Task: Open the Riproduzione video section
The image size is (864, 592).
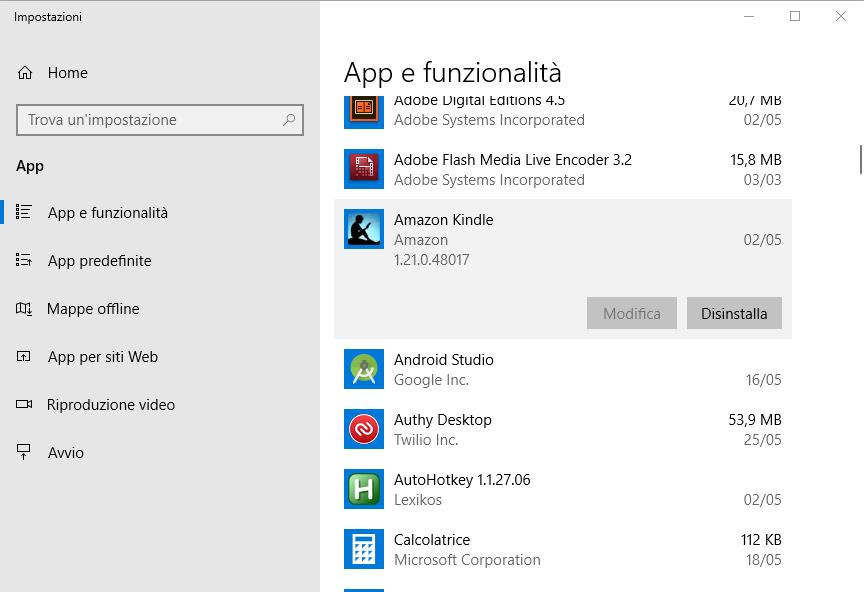Action: pyautogui.click(x=160, y=405)
